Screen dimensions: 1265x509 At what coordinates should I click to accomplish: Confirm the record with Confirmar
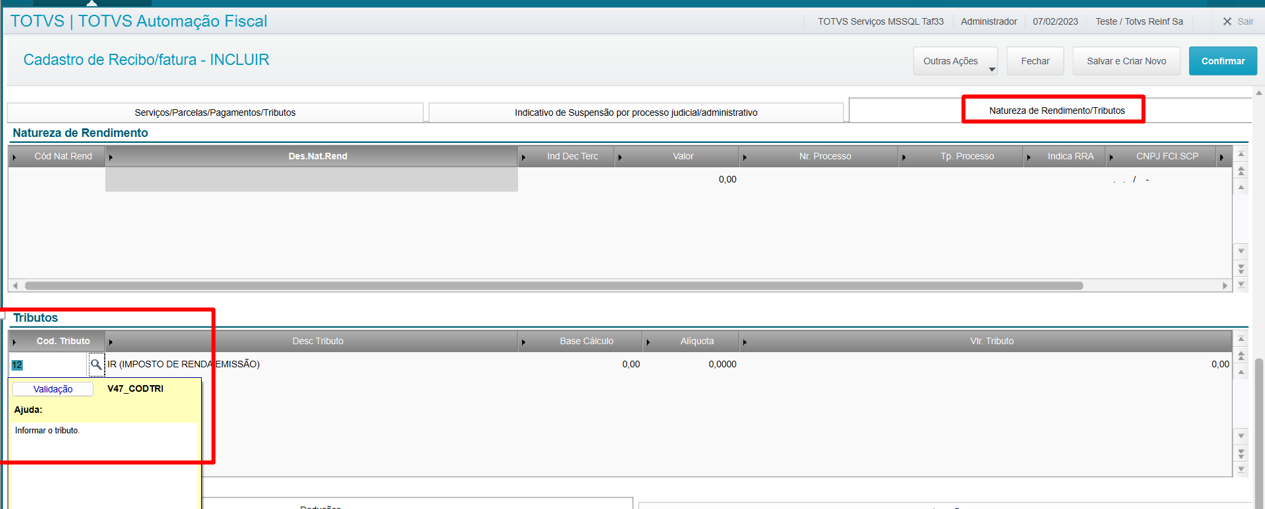tap(1223, 61)
